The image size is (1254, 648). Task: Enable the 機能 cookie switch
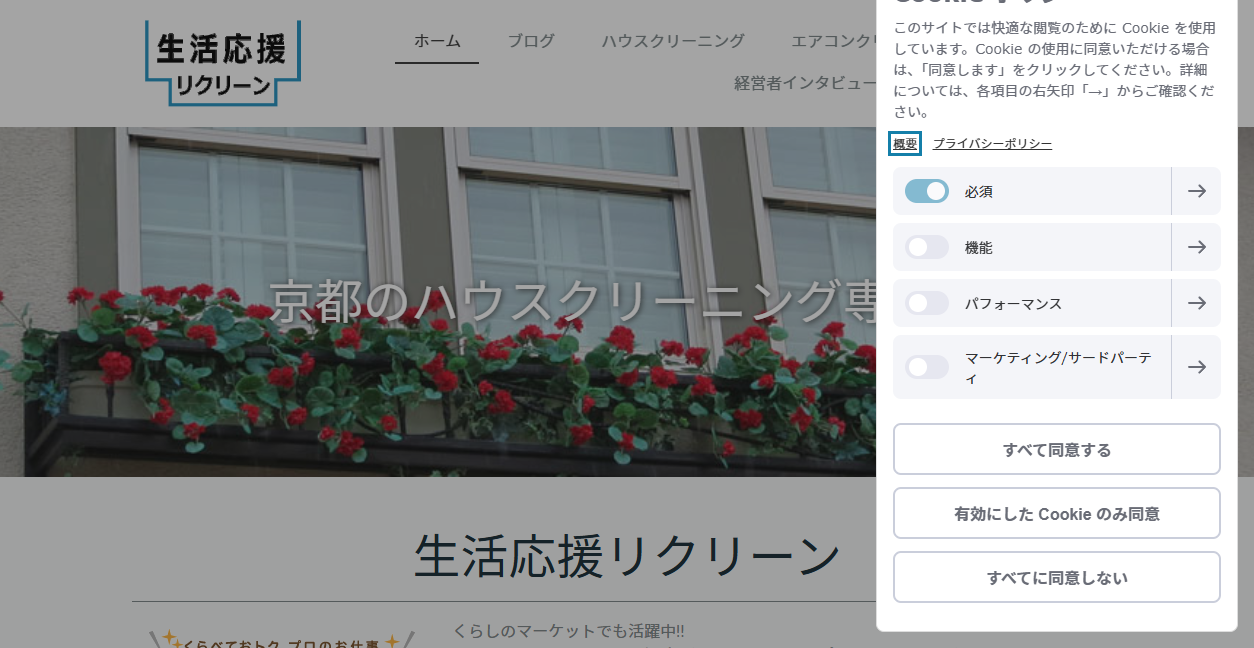[926, 247]
